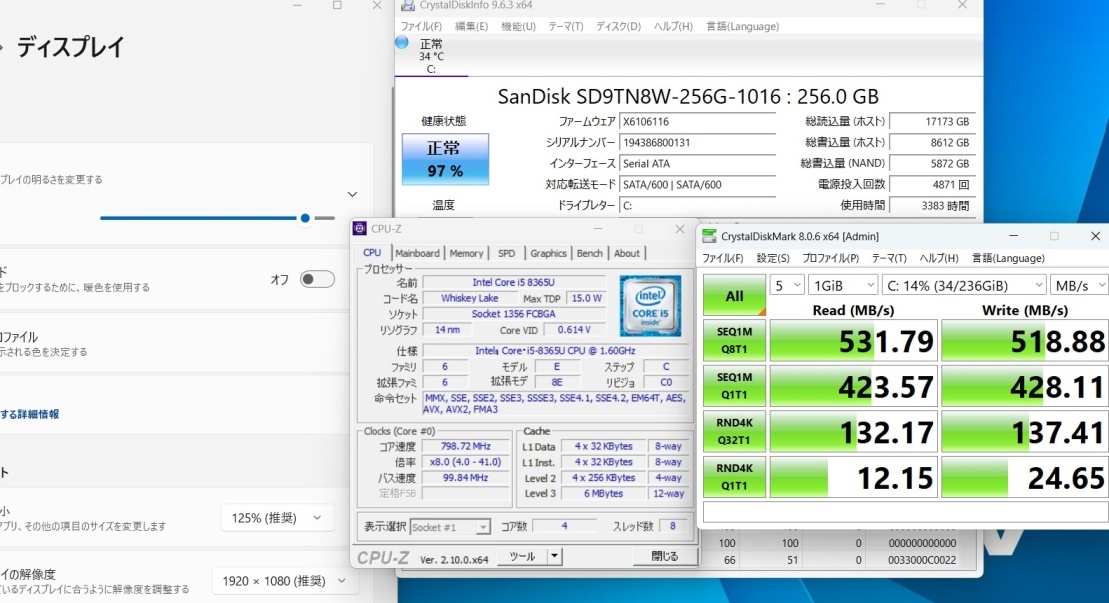
Task: Click the 閉じる button in CPU-Z
Action: click(x=664, y=556)
